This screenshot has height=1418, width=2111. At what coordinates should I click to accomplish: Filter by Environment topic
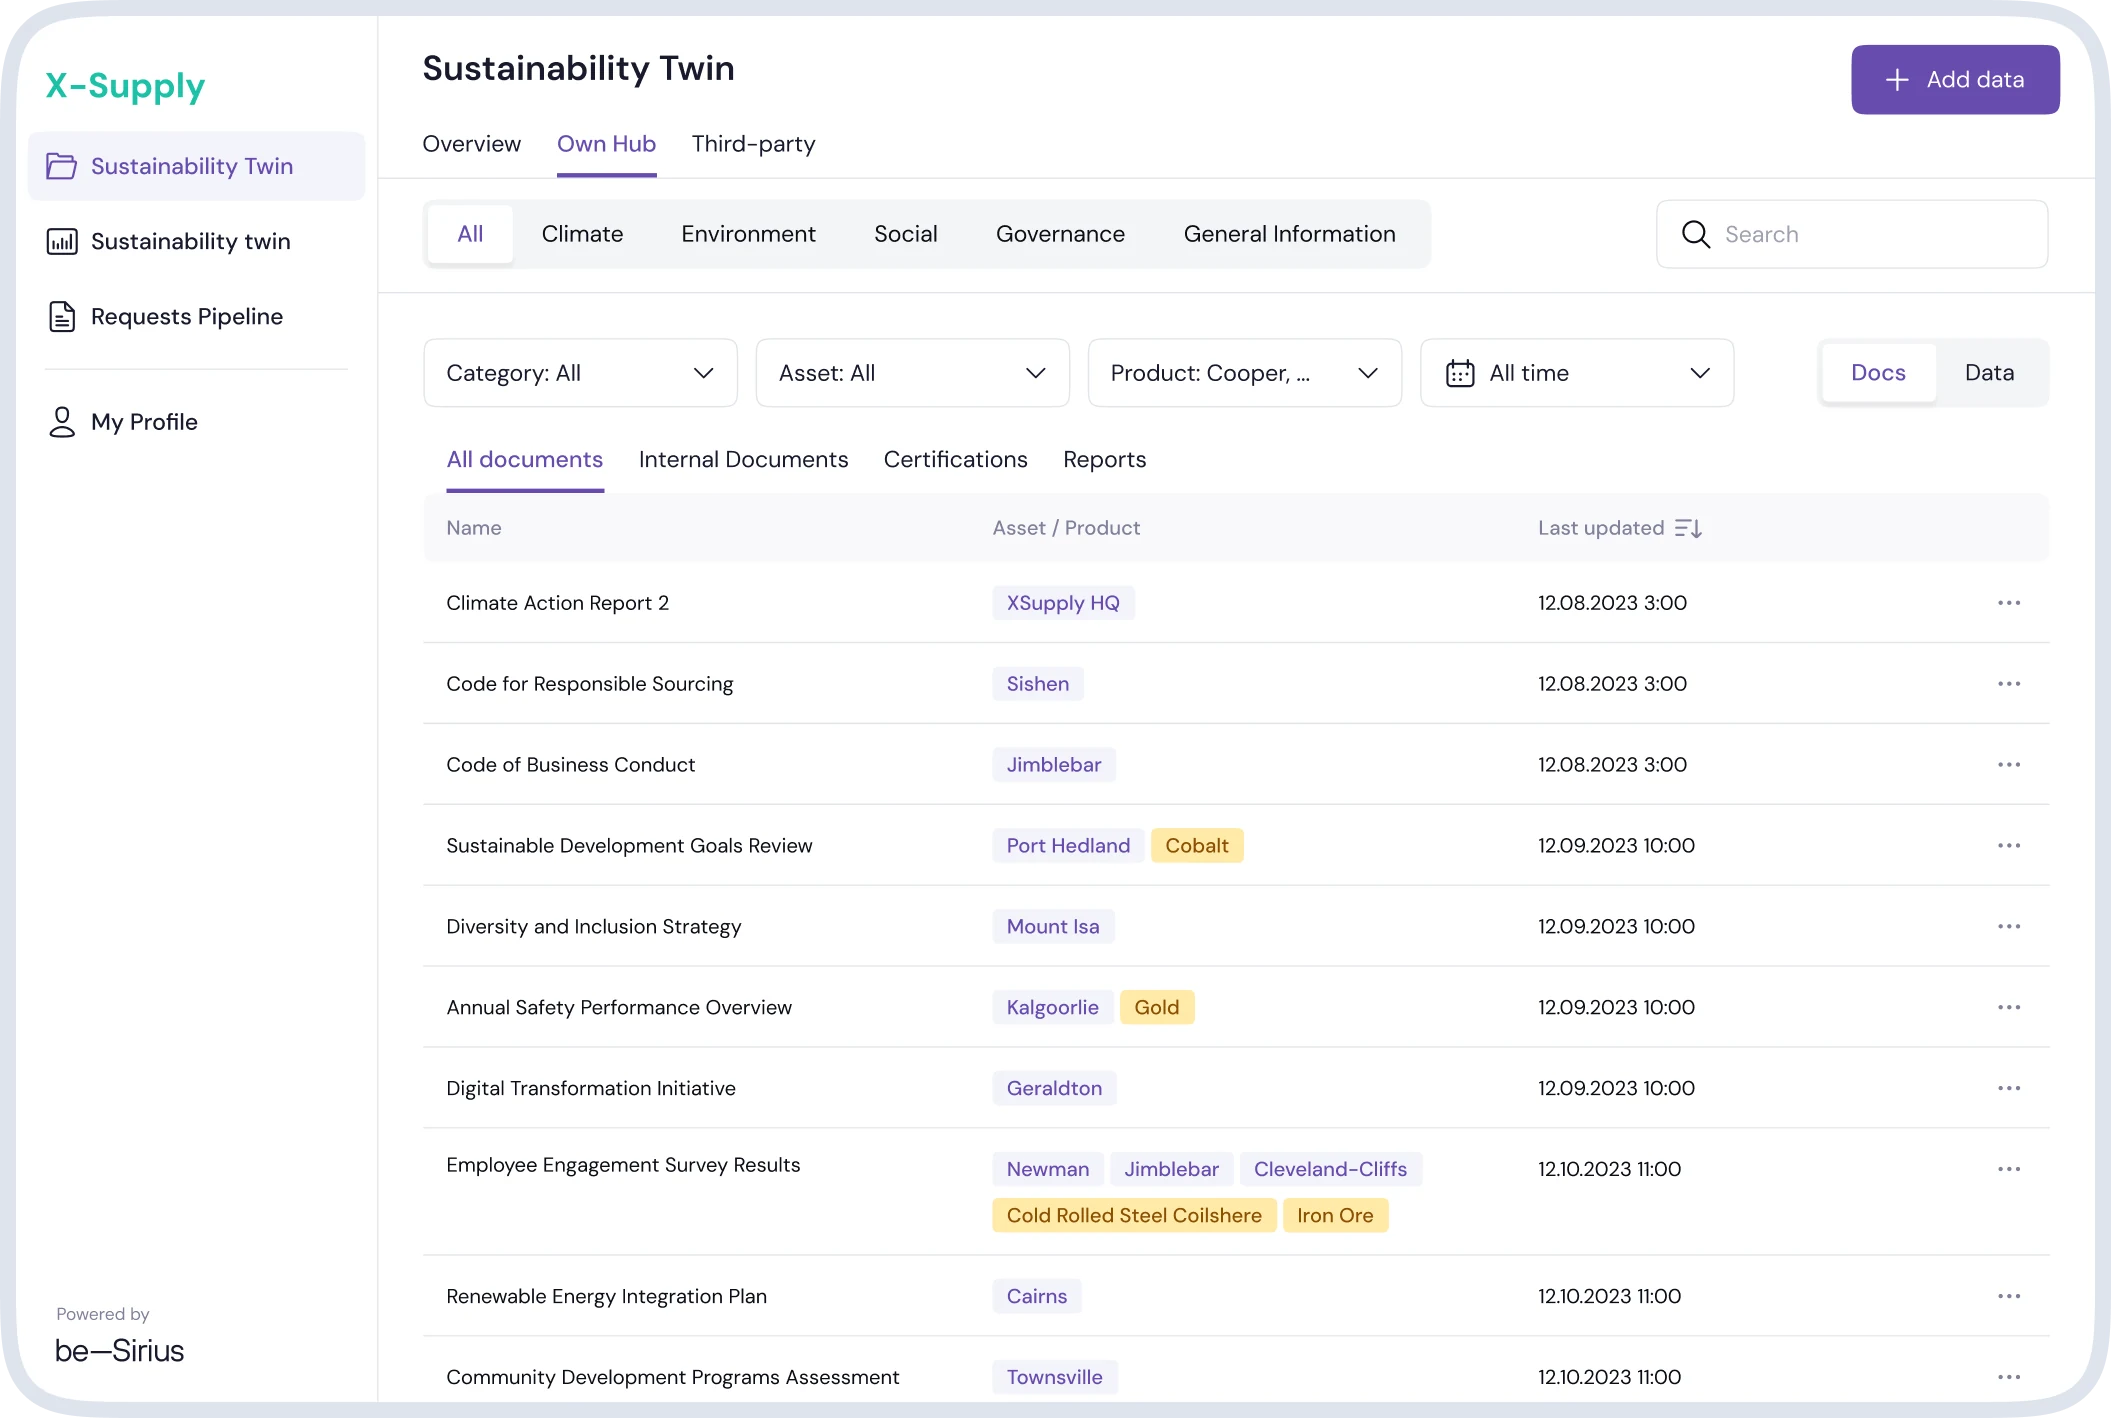pyautogui.click(x=748, y=234)
